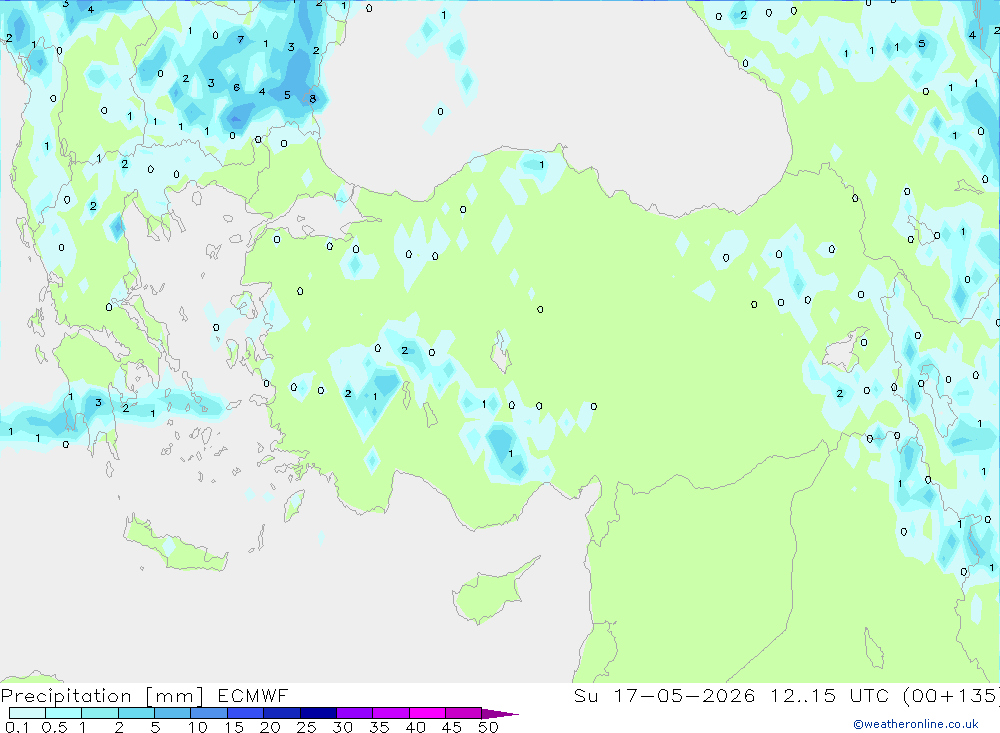Click the legend scale label '35'
This screenshot has width=1000, height=733.
379,727
